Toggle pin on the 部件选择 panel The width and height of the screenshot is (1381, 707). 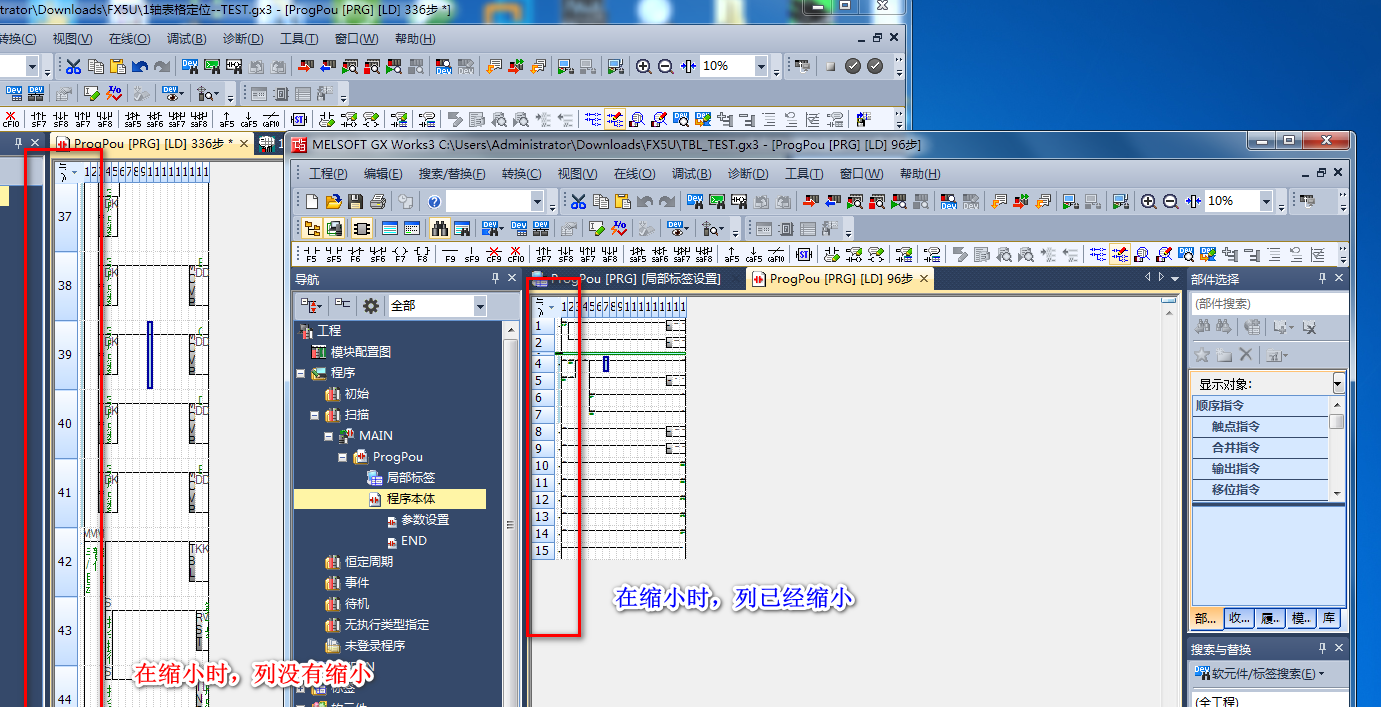pyautogui.click(x=1322, y=279)
